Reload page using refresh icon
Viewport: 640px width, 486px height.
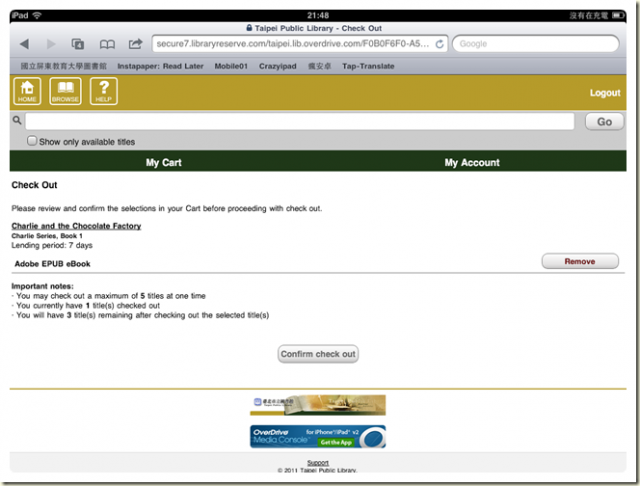439,44
